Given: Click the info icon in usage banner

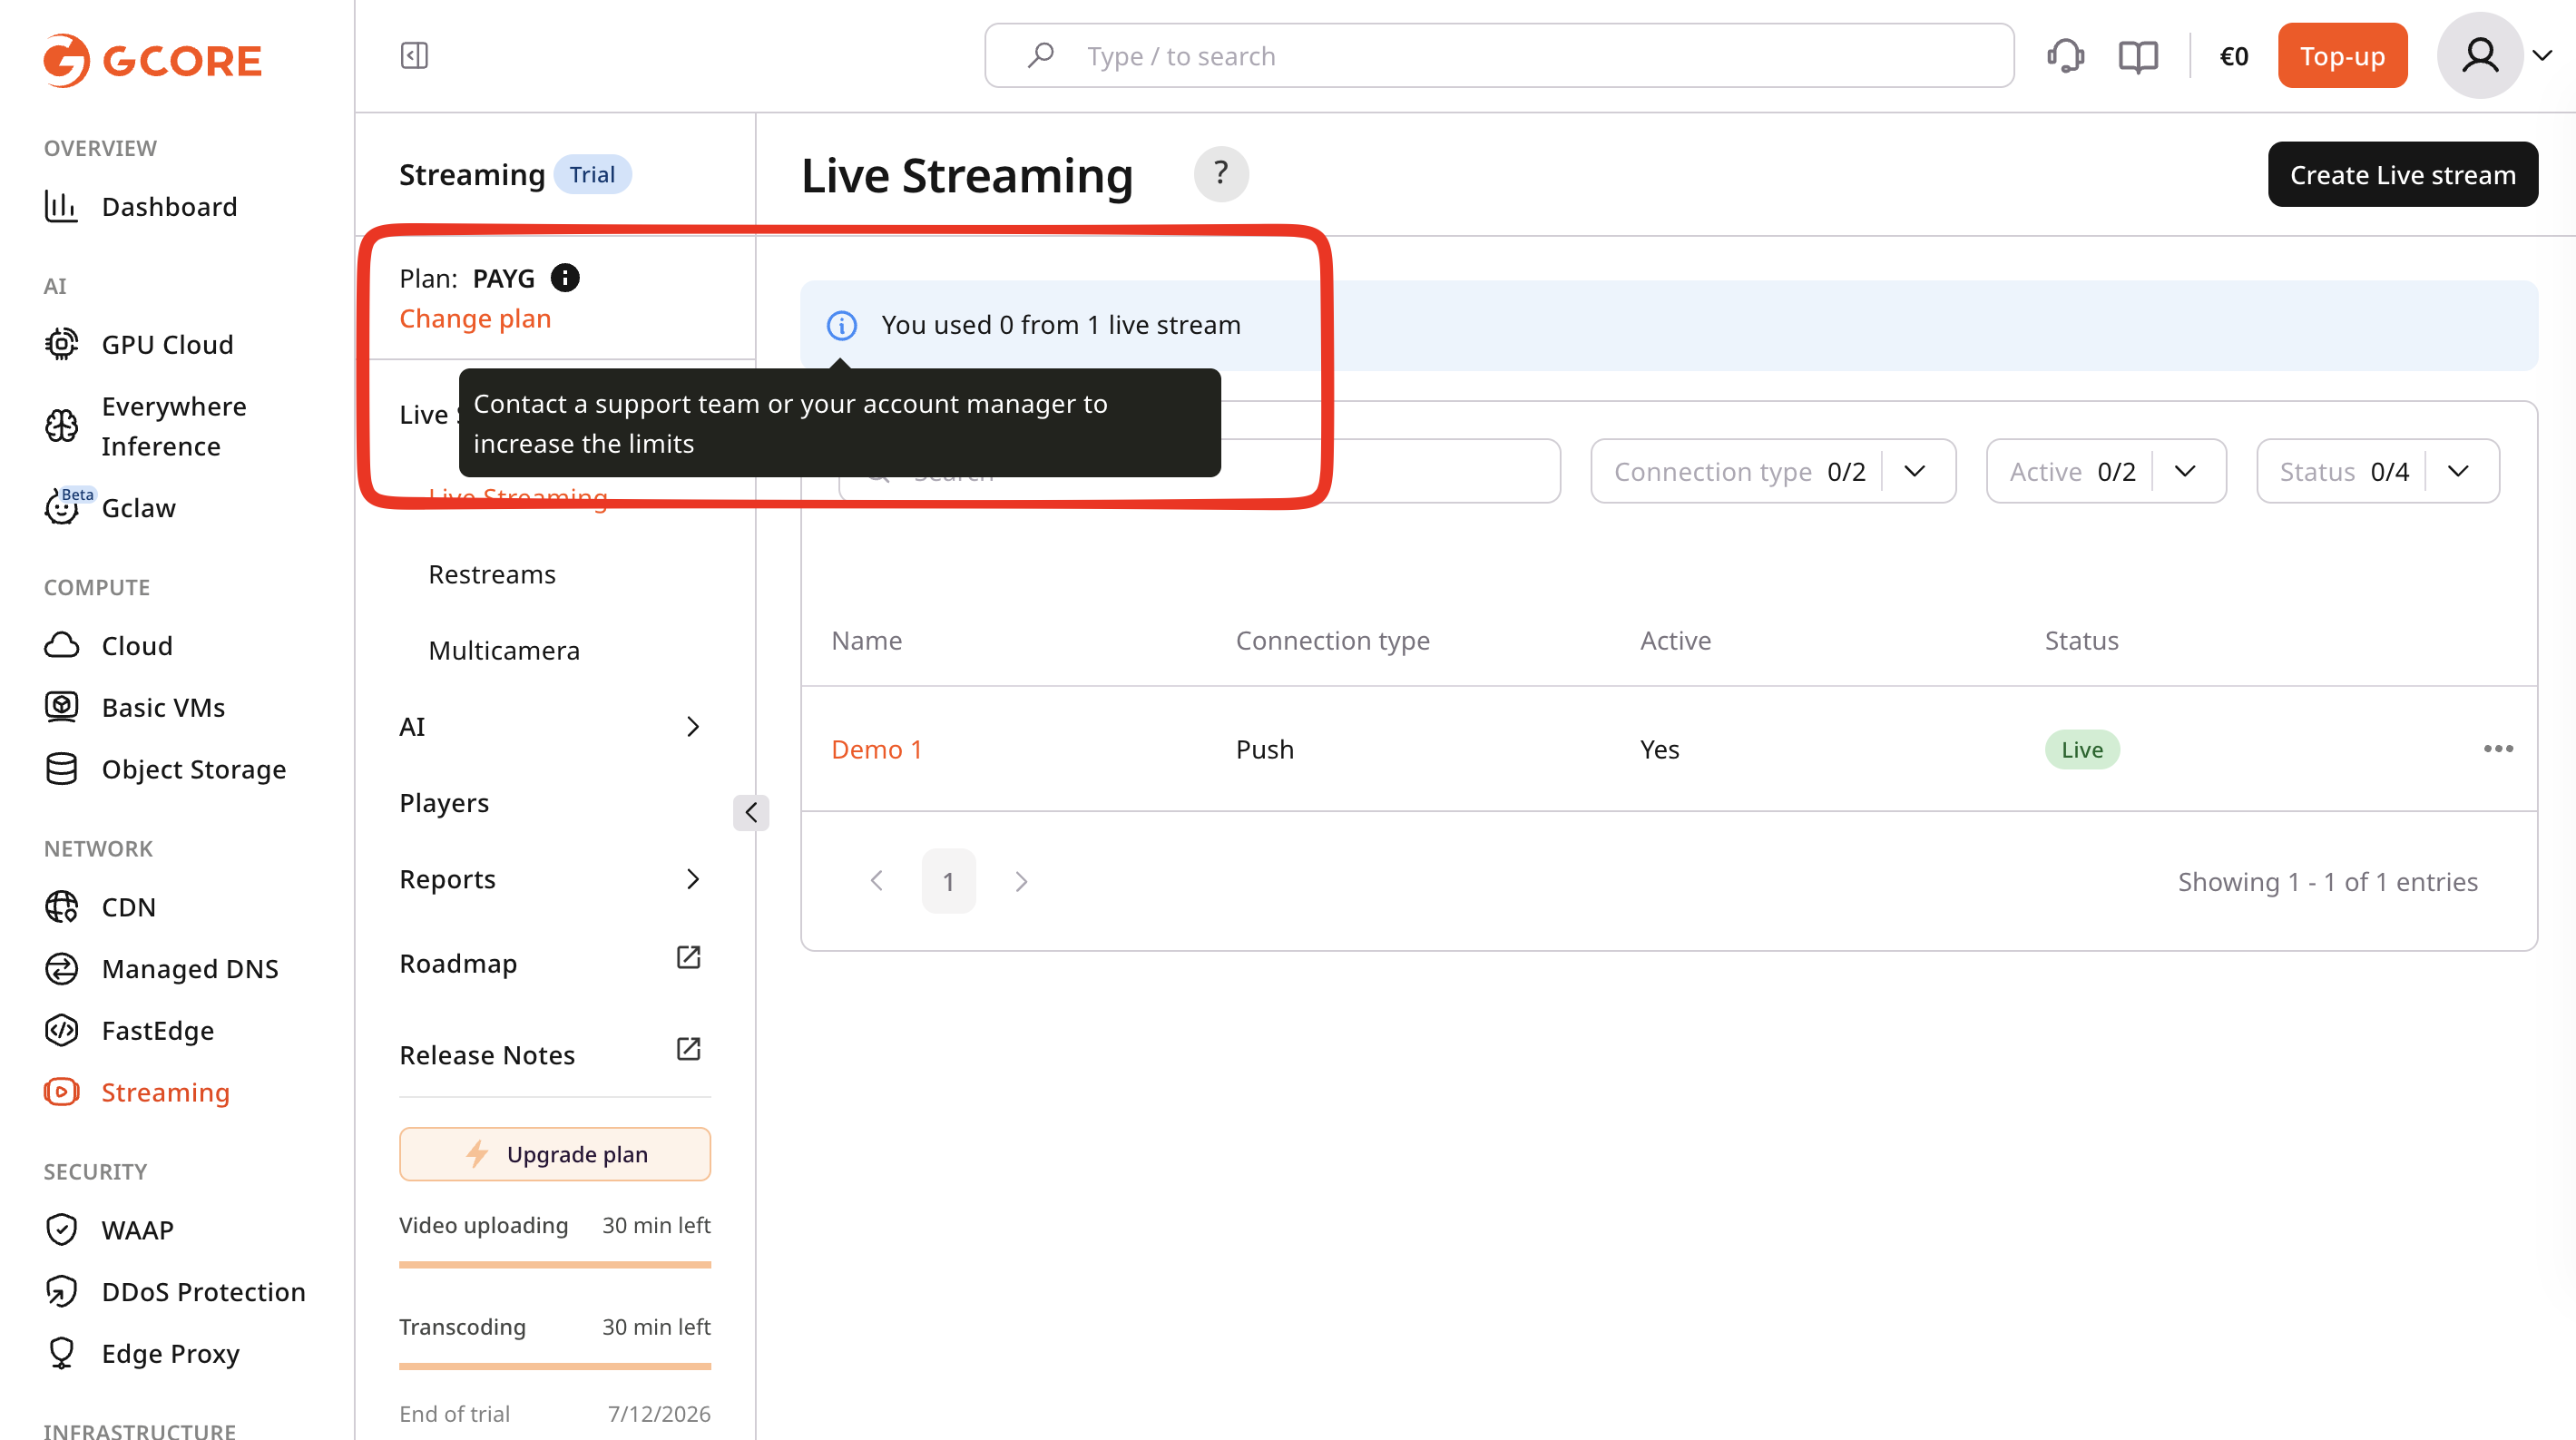Looking at the screenshot, I should 842,325.
